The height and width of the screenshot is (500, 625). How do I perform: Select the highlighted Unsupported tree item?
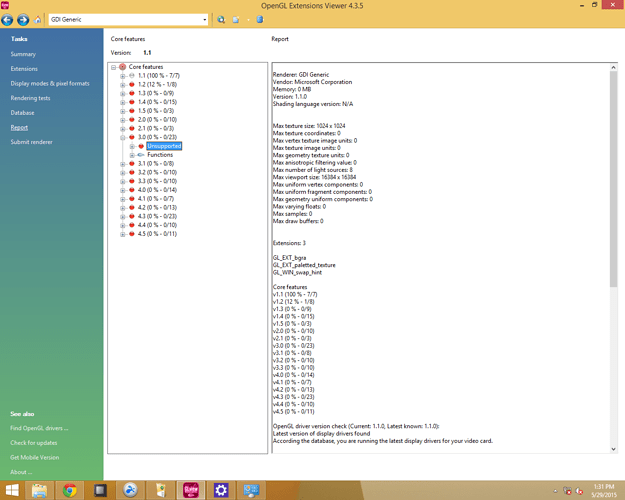coord(164,146)
